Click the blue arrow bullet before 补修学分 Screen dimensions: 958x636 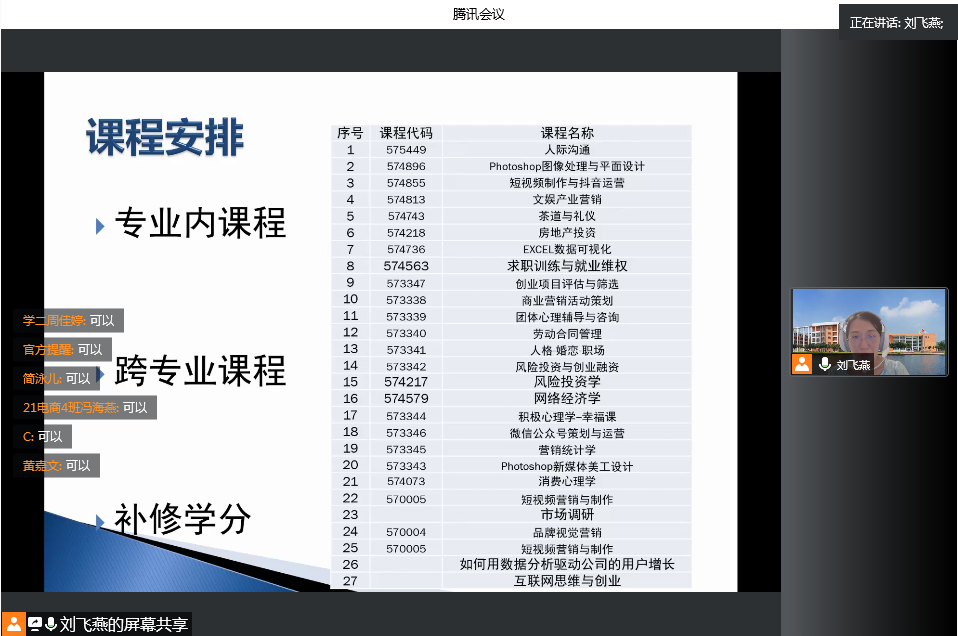tap(100, 521)
